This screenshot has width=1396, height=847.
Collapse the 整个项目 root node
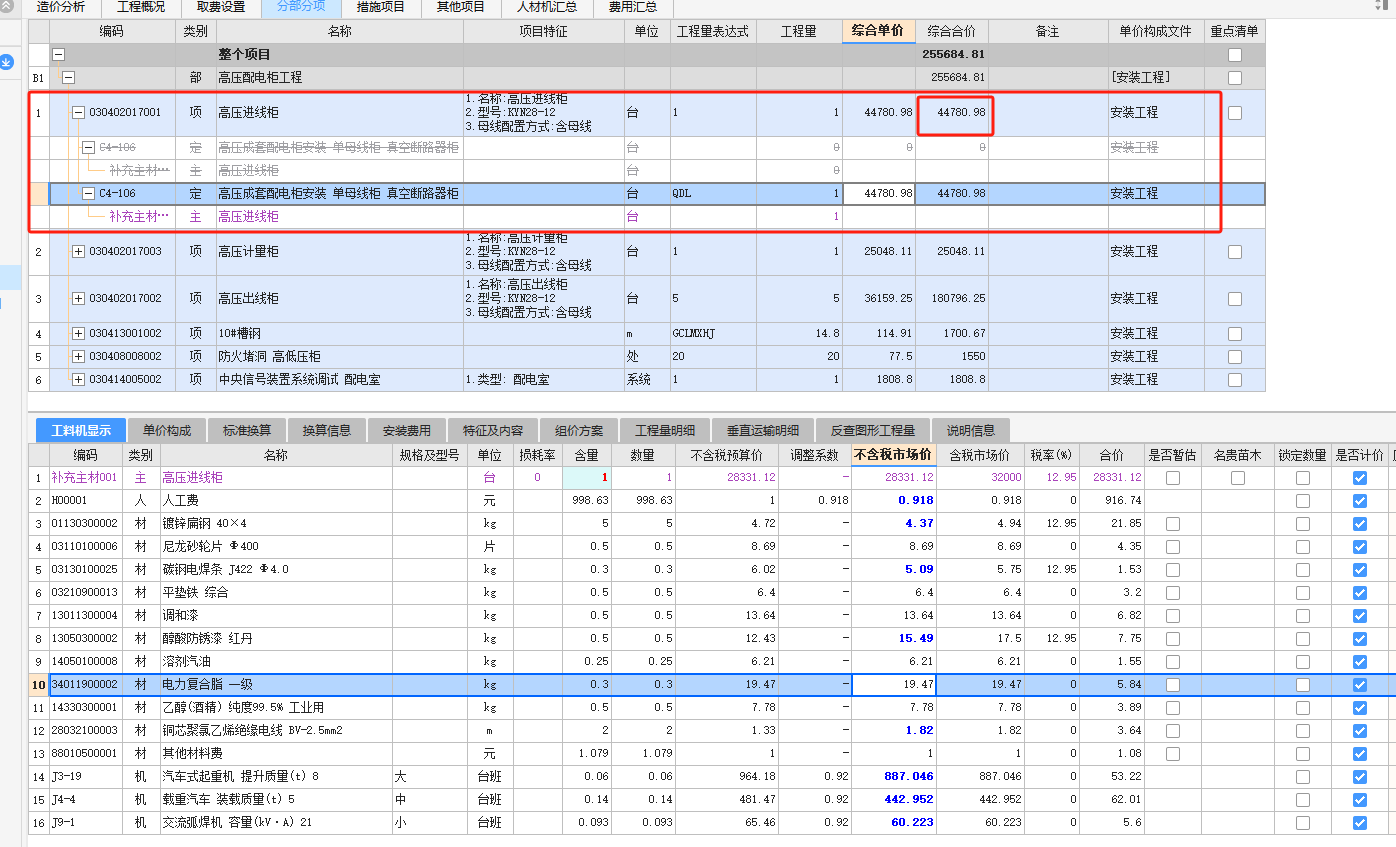click(x=58, y=55)
